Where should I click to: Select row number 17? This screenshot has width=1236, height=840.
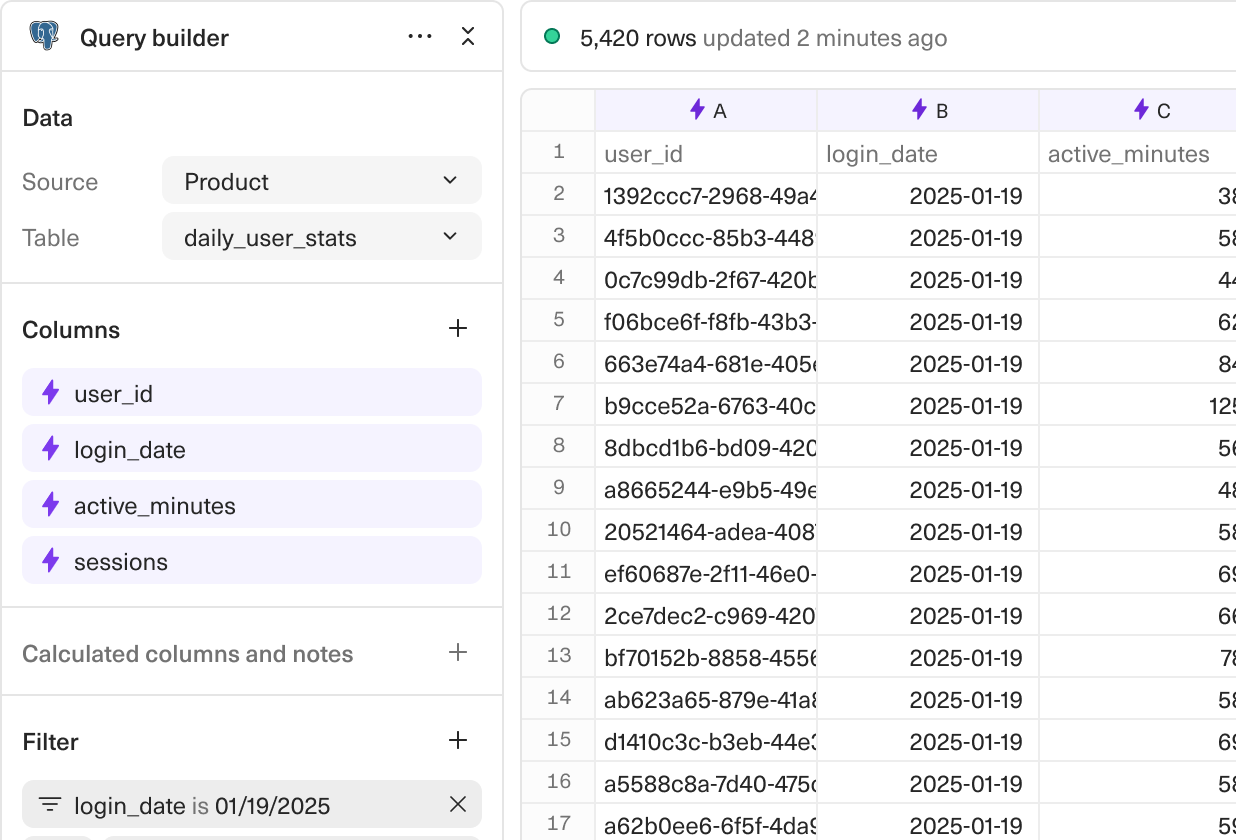[559, 824]
